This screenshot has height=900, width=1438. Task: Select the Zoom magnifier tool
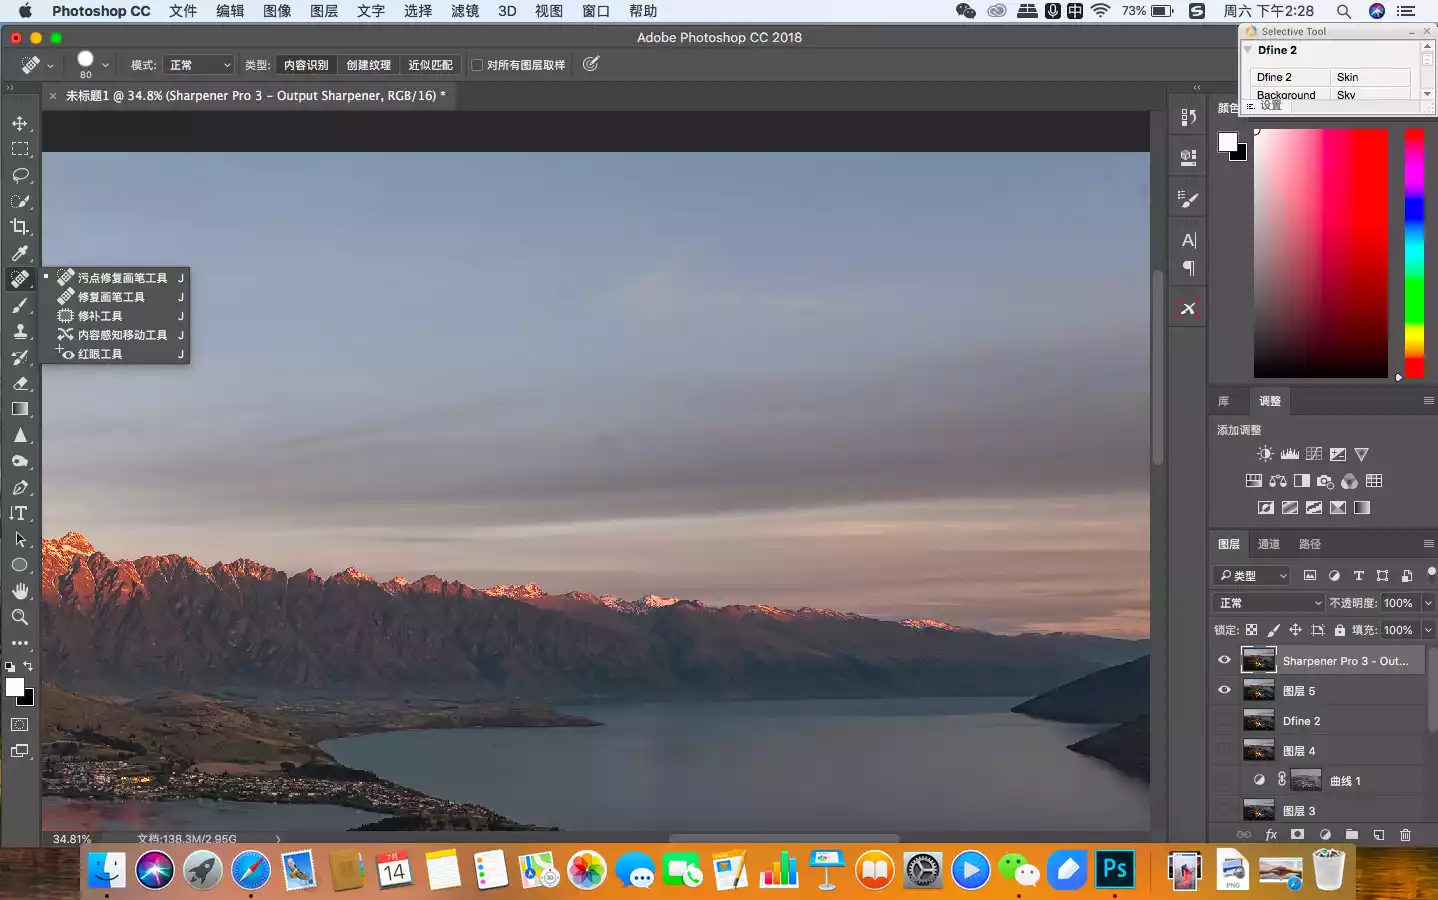[20, 617]
